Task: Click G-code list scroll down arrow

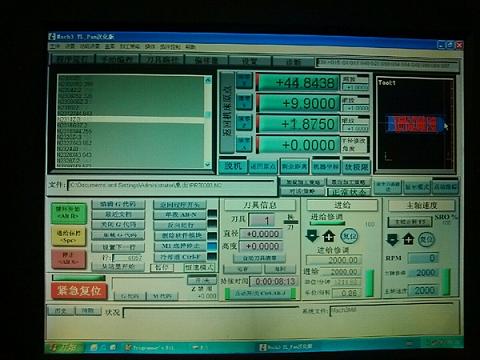Action: (208, 164)
